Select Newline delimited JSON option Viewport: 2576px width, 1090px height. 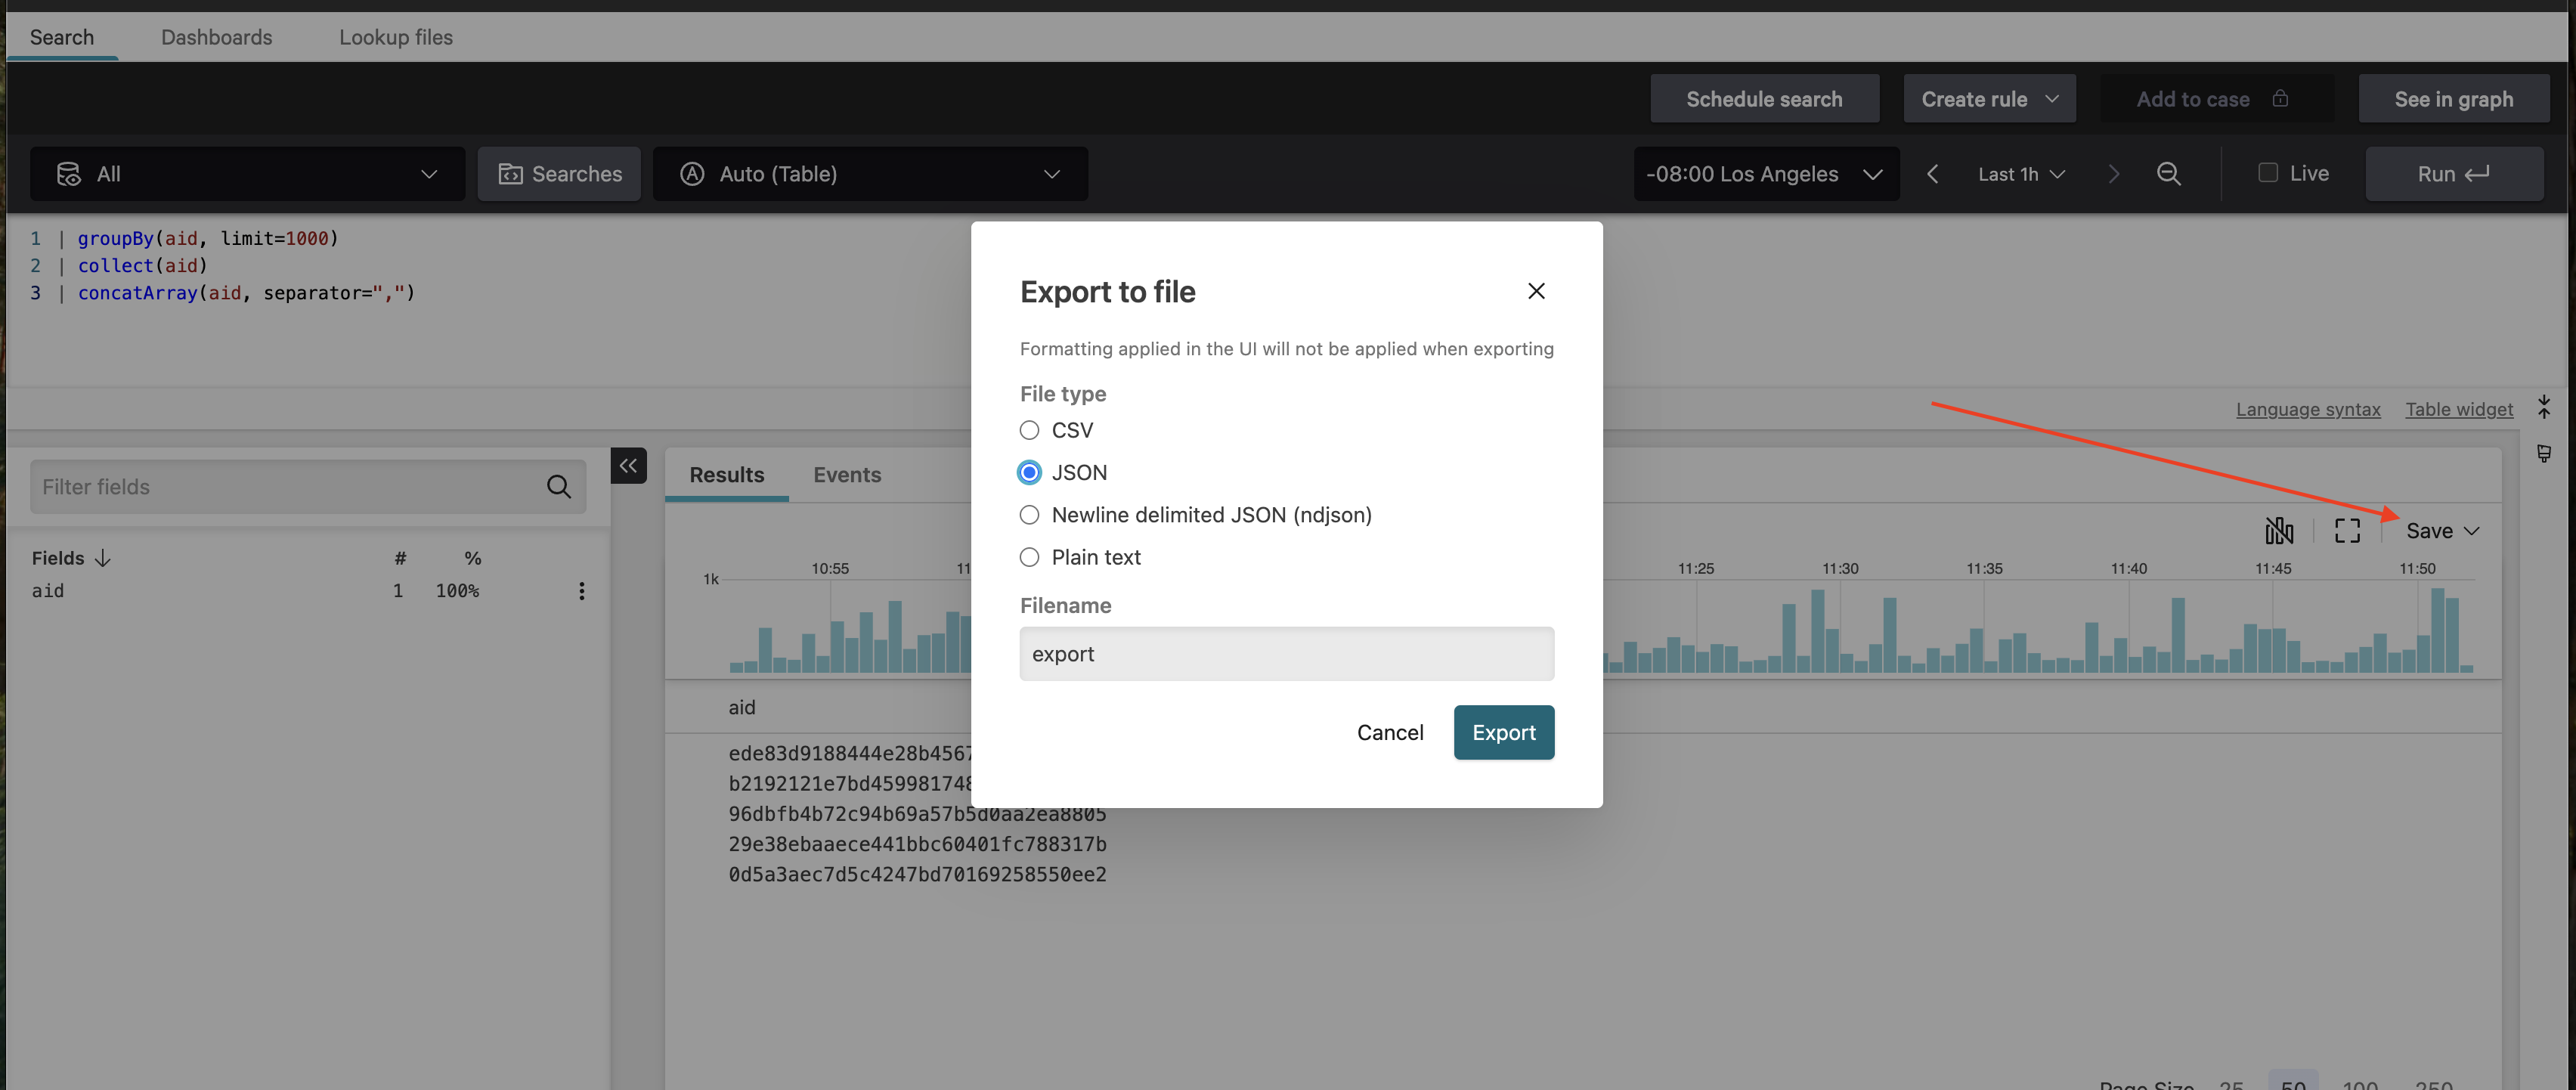click(x=1029, y=515)
